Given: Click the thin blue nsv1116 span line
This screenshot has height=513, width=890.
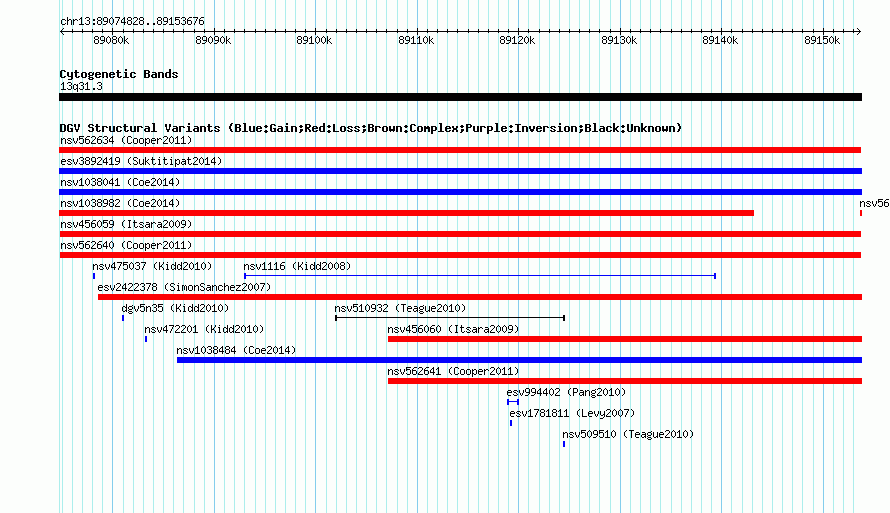Looking at the screenshot, I should click(480, 276).
